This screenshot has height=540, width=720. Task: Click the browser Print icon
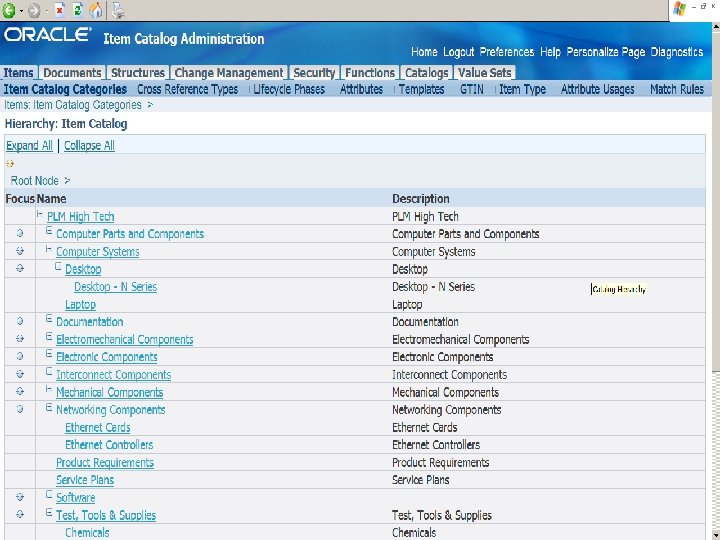coord(118,10)
